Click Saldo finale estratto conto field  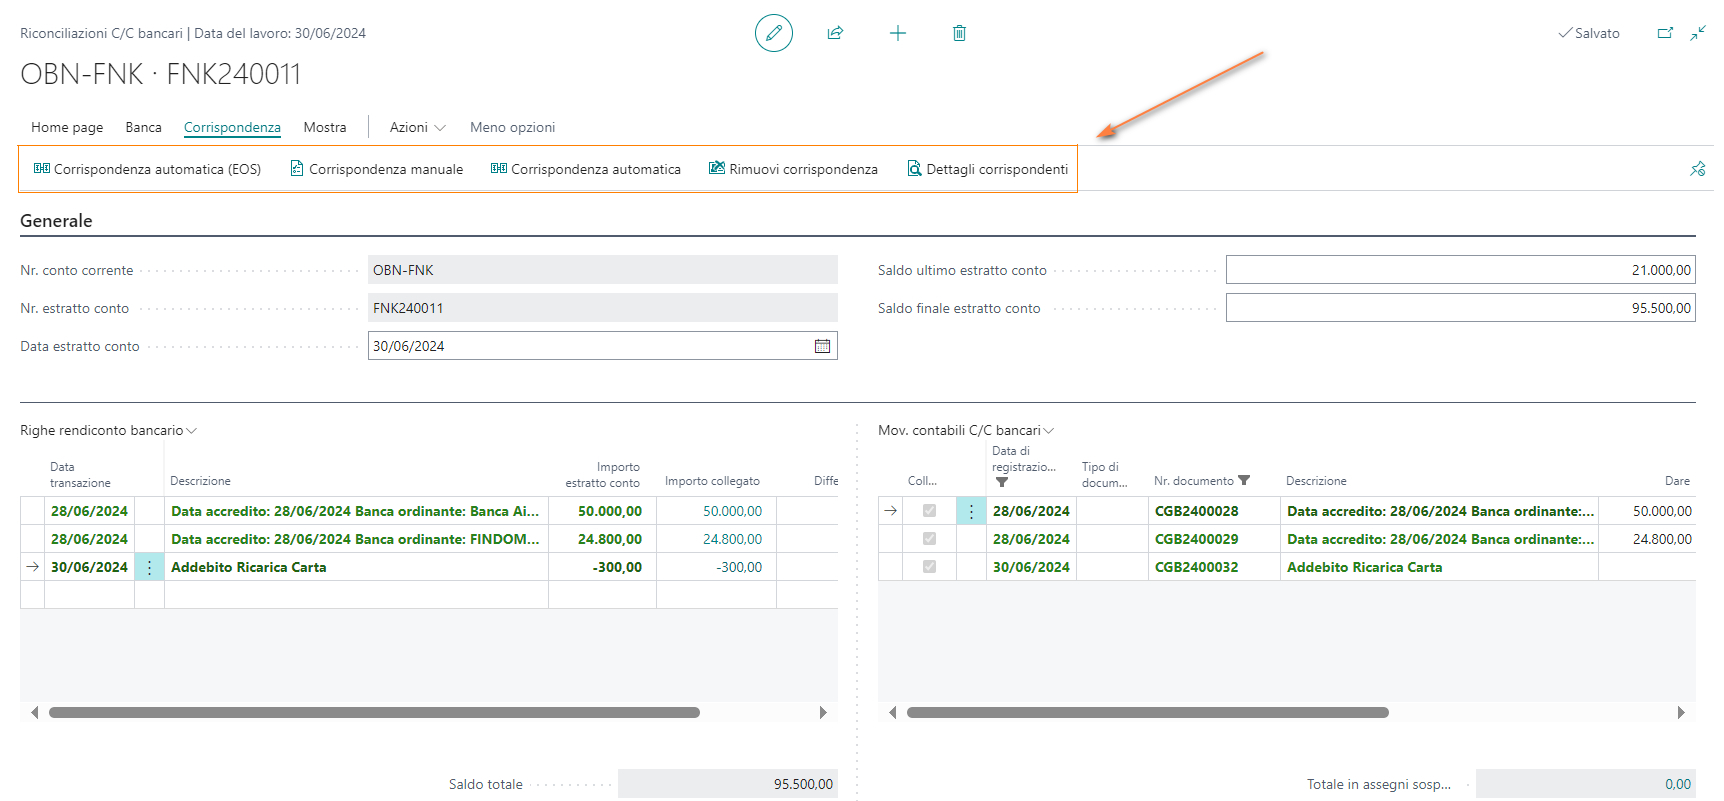[x=1461, y=308]
